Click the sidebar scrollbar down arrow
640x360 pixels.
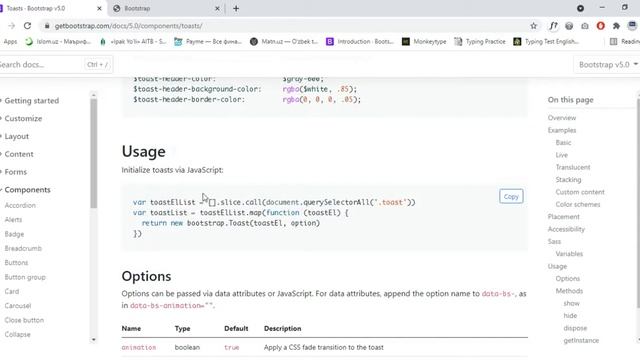point(94,340)
